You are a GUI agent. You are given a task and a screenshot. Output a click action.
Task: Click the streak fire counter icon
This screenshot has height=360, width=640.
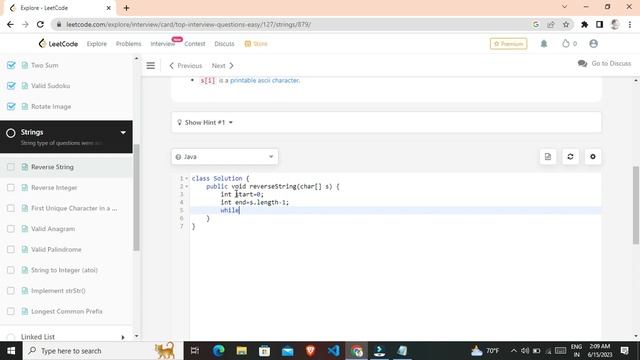(566, 44)
